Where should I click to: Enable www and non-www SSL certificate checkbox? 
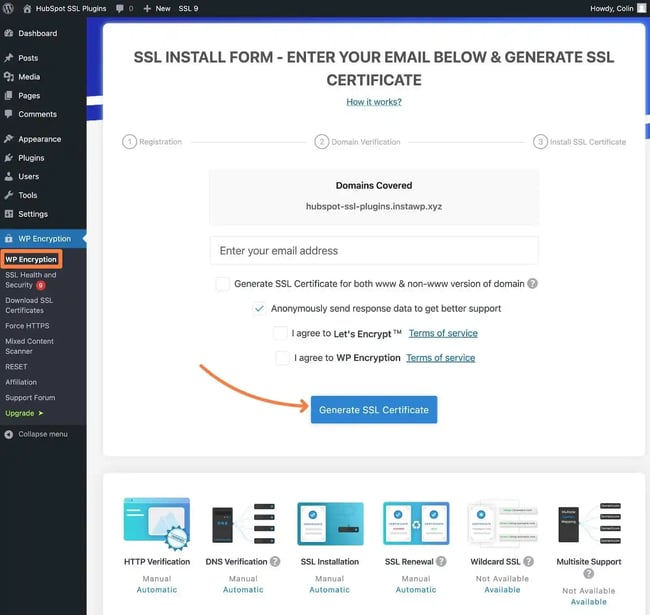pos(222,284)
